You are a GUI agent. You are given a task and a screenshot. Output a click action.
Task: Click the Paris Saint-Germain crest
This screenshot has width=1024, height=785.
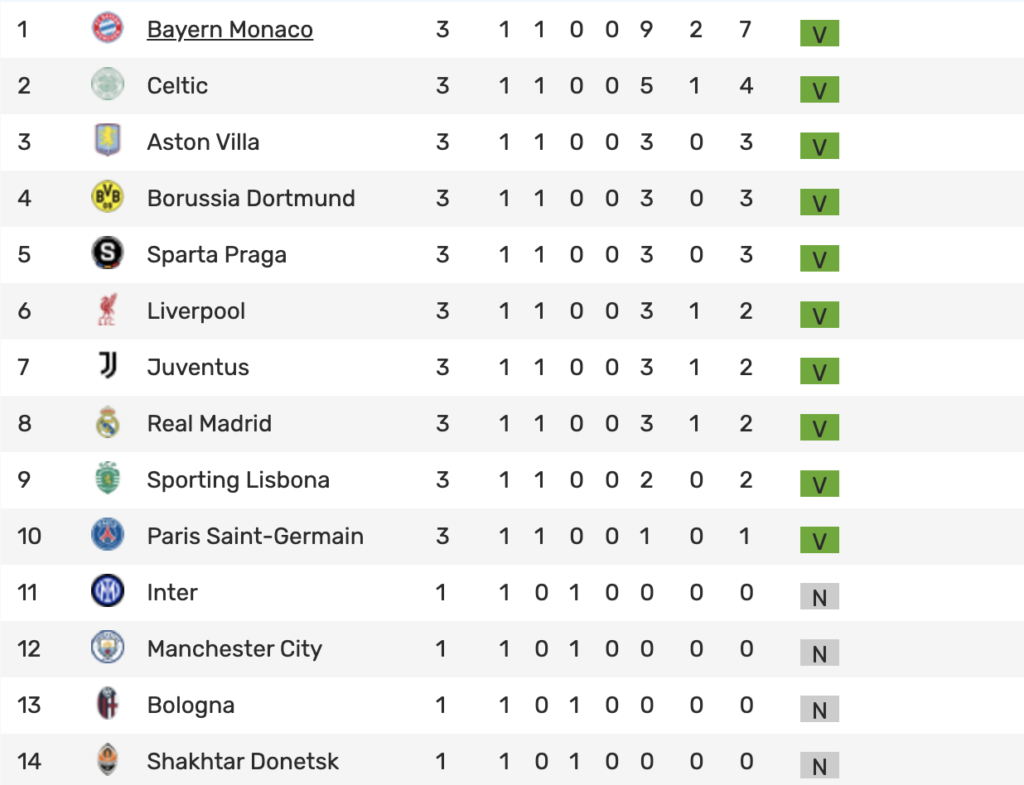point(107,535)
